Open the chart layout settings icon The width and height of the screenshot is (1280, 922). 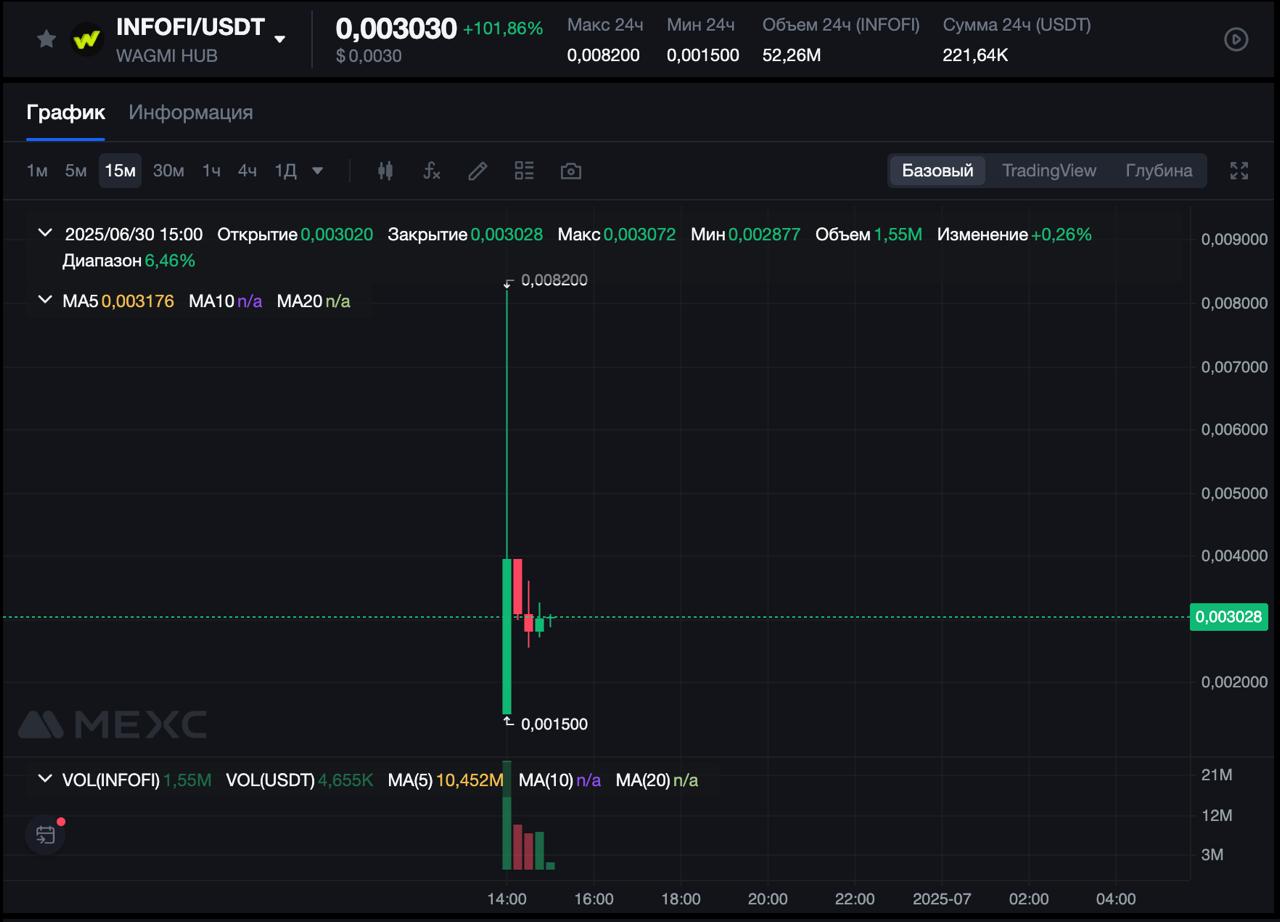click(524, 171)
